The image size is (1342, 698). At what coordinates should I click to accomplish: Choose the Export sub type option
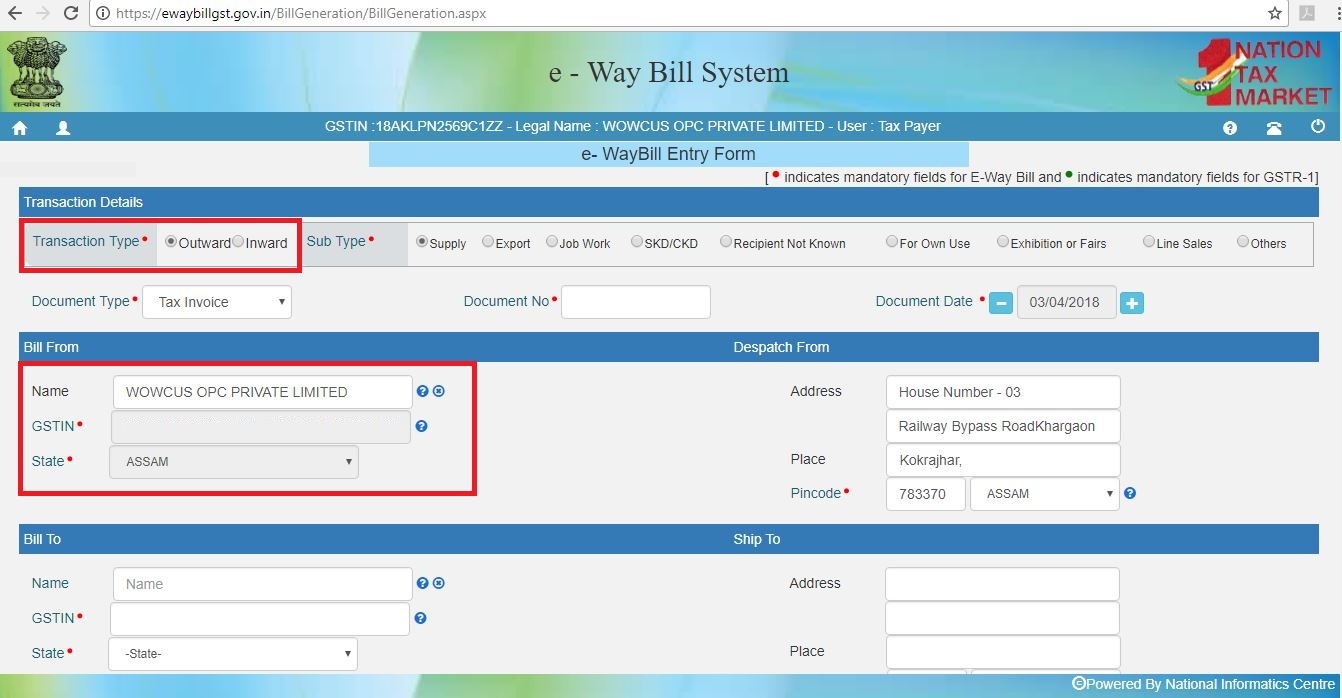[488, 241]
